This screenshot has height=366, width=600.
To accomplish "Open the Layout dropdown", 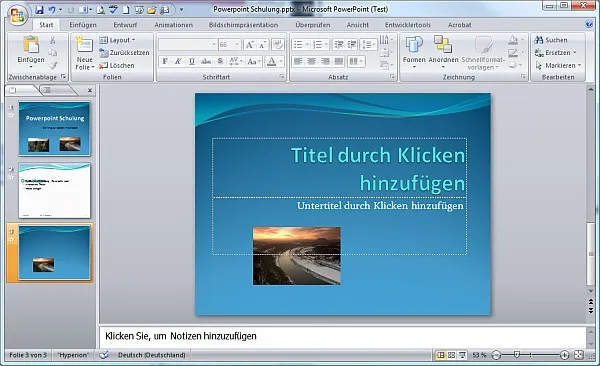I will click(117, 40).
